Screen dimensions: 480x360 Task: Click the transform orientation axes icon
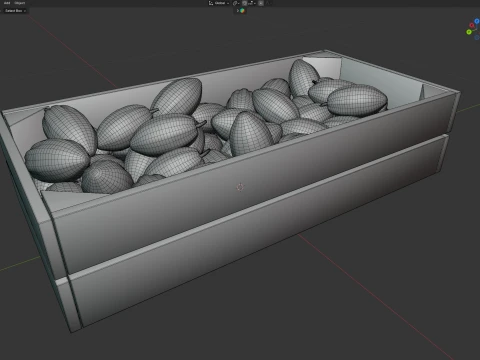point(211,3)
